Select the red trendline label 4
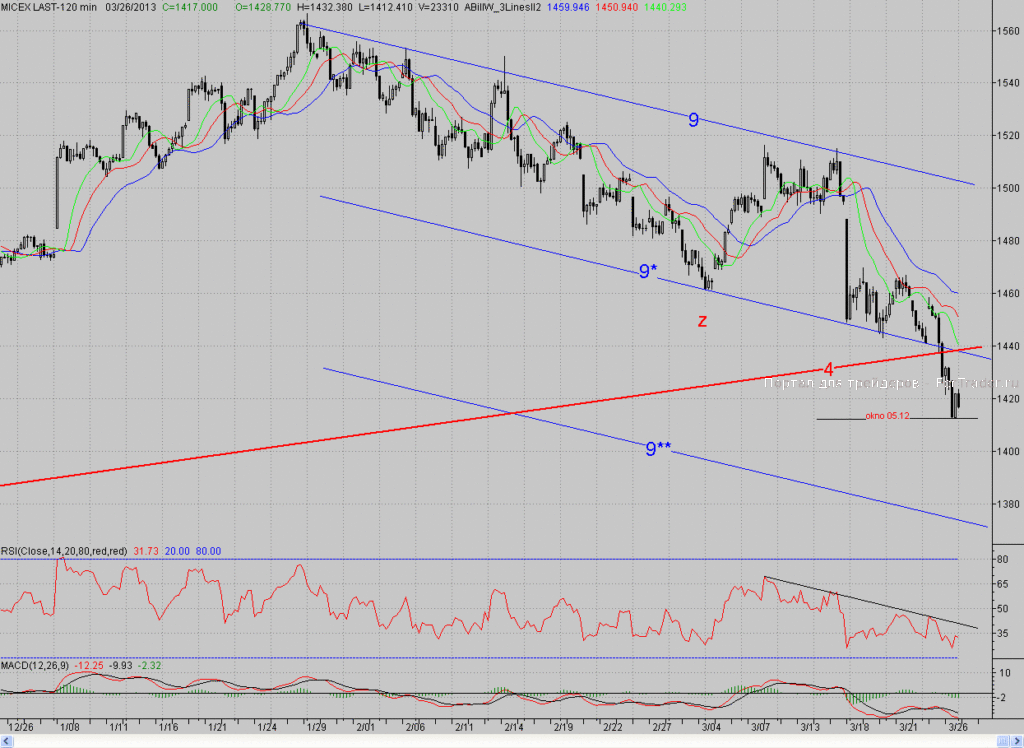 click(828, 369)
